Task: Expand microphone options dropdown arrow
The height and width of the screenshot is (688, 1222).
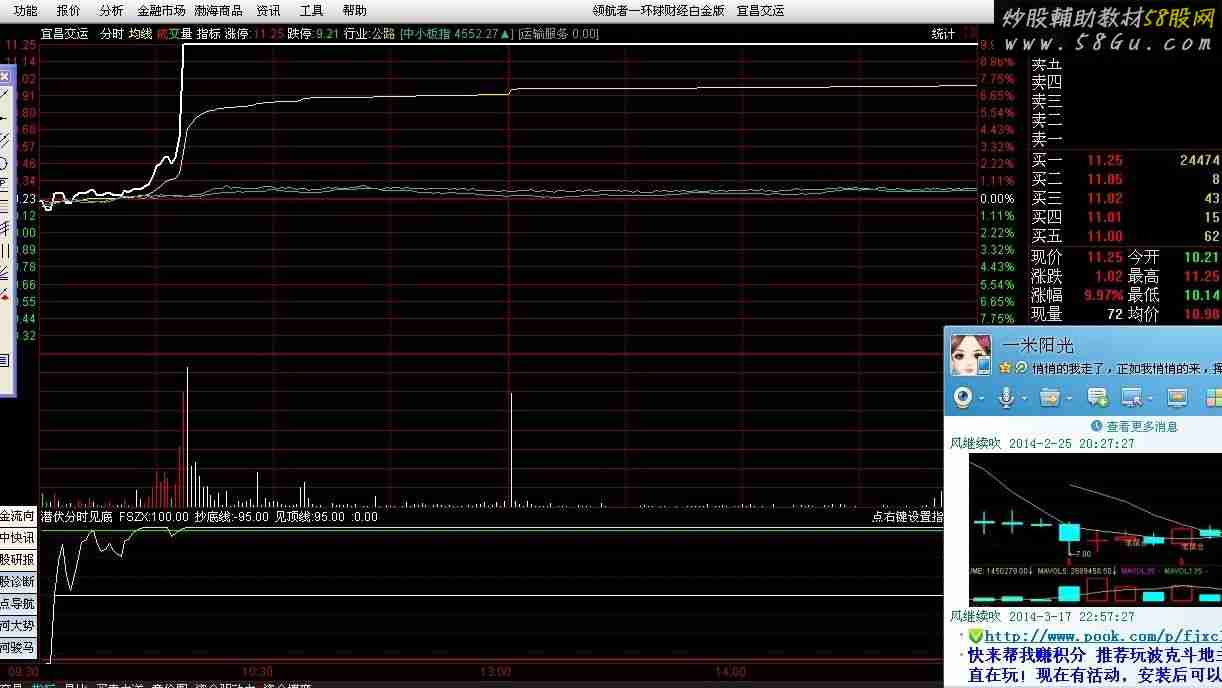Action: pyautogui.click(x=1024, y=399)
